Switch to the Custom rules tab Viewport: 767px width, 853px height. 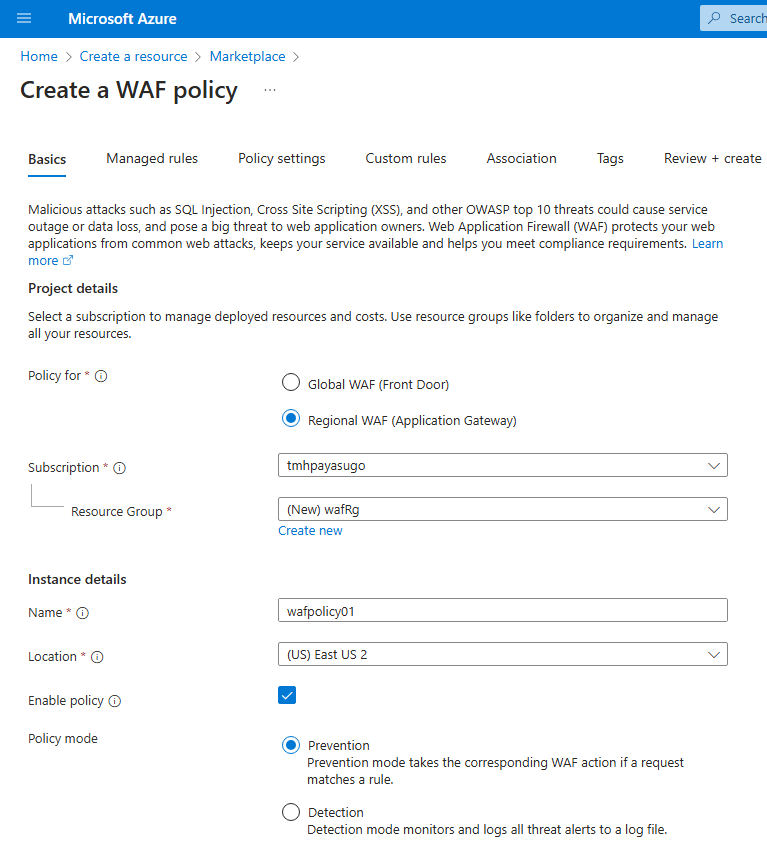[x=405, y=158]
